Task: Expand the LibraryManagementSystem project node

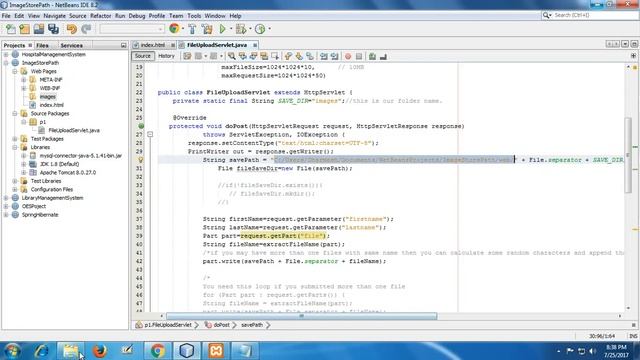Action: 6,198
